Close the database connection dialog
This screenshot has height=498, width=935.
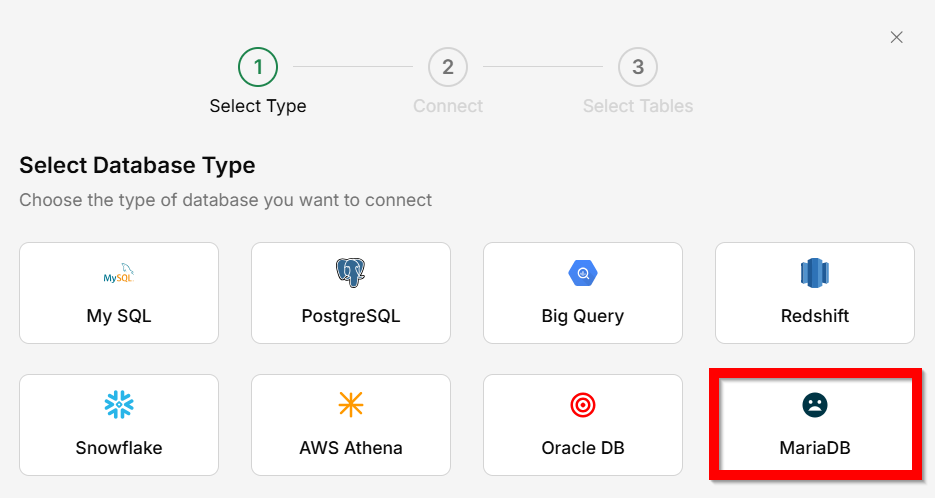(x=896, y=37)
